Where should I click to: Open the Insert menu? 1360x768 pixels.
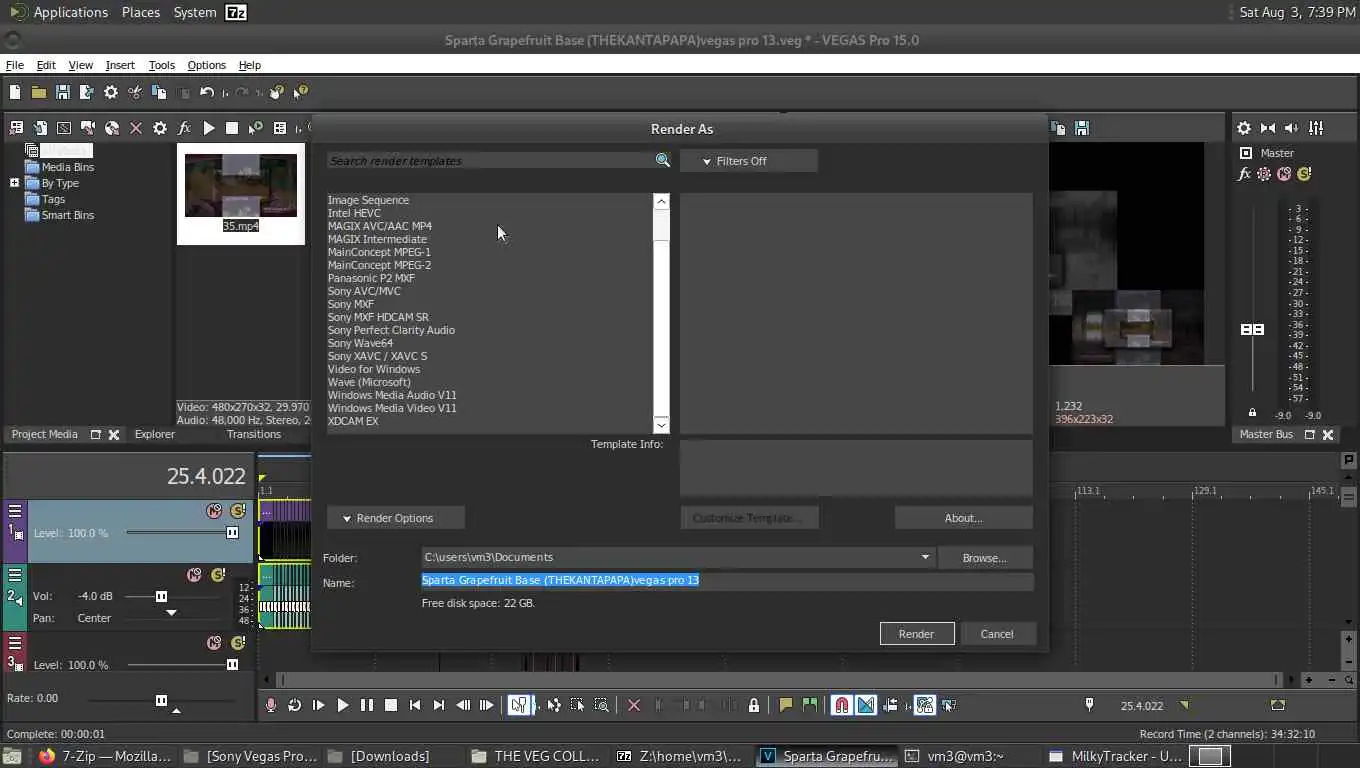pyautogui.click(x=120, y=65)
